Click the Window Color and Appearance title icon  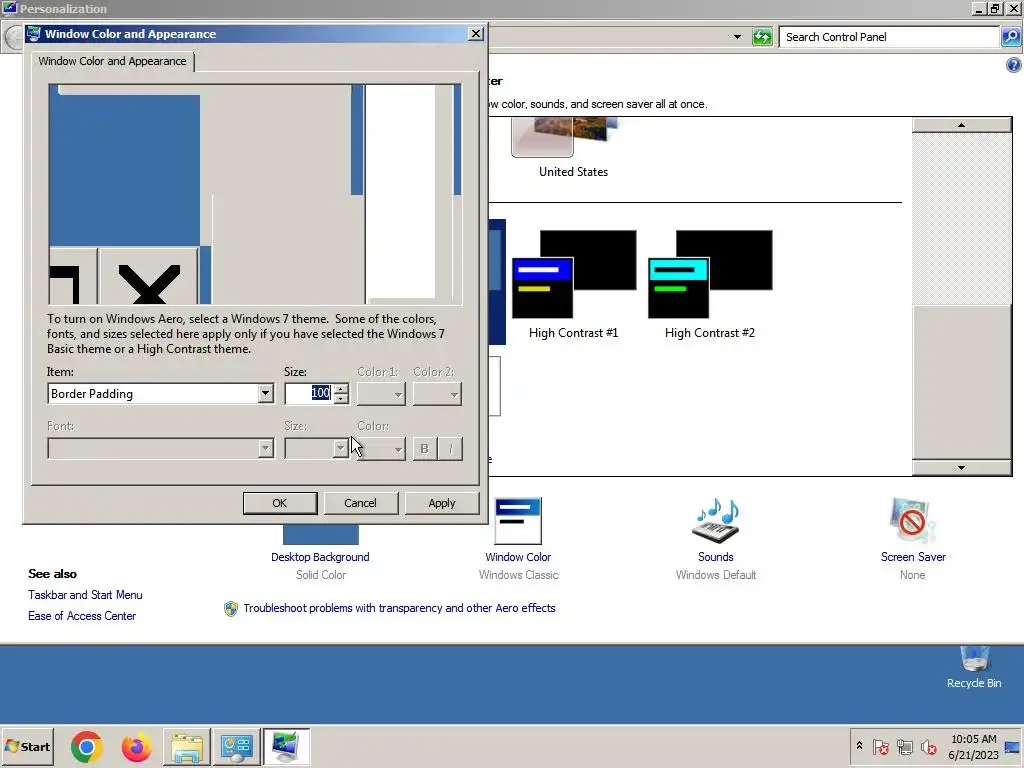click(x=34, y=34)
